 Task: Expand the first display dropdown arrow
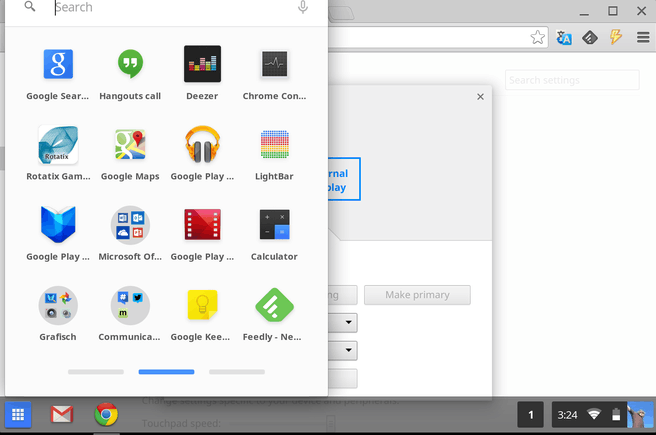pos(348,322)
